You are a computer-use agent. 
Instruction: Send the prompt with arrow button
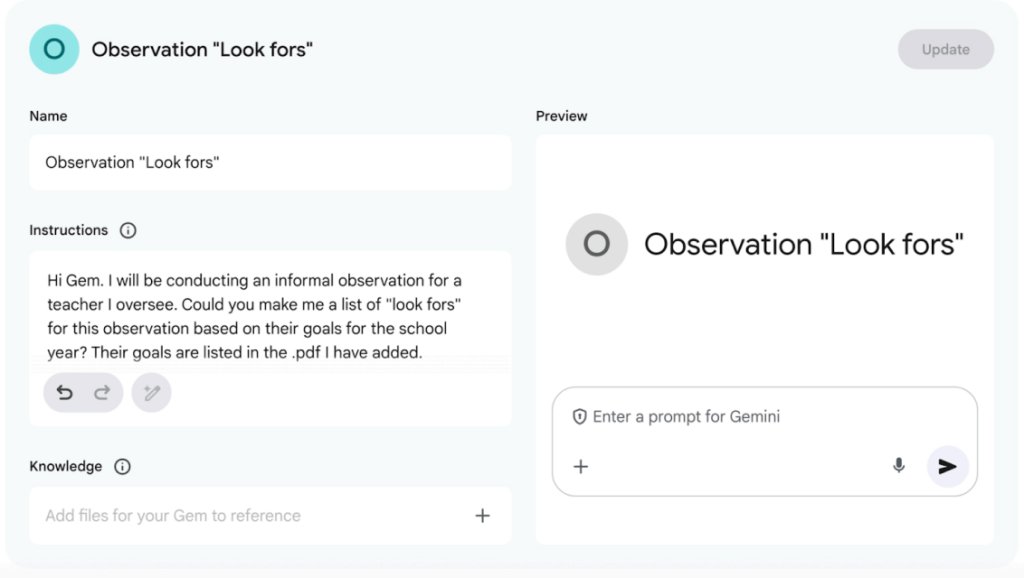pyautogui.click(x=947, y=466)
